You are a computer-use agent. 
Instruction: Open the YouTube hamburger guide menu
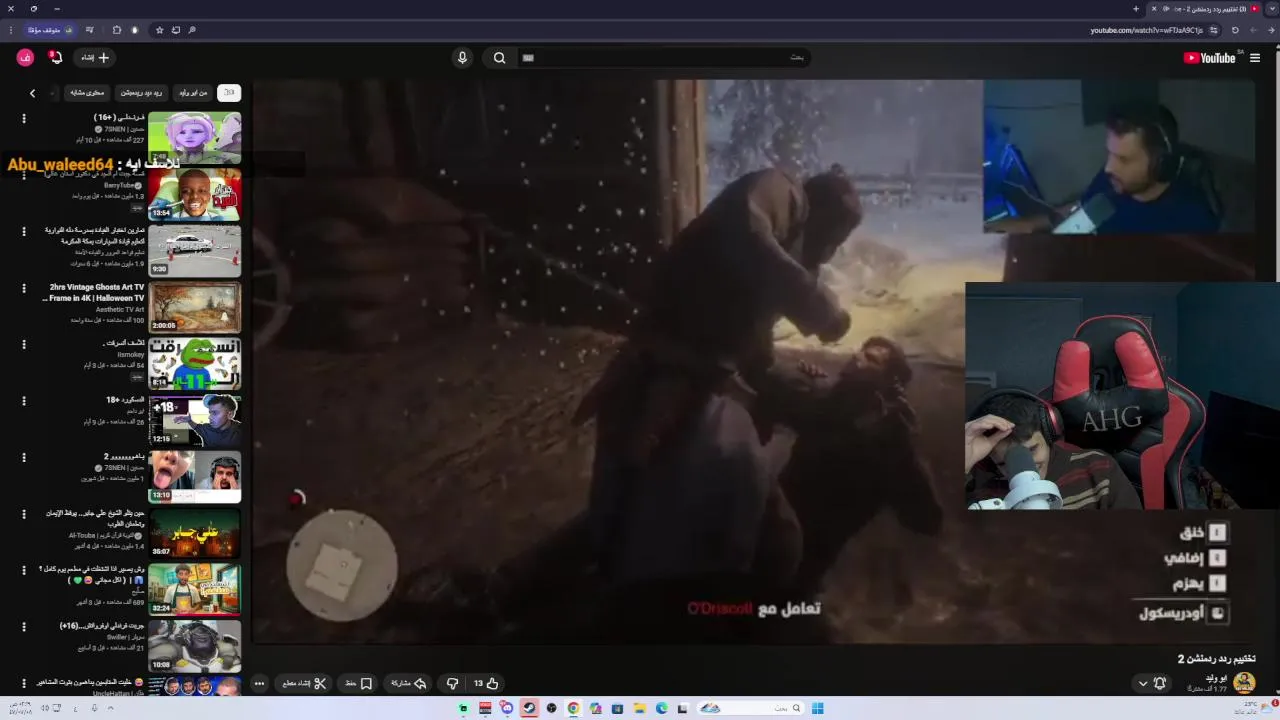click(x=1255, y=58)
